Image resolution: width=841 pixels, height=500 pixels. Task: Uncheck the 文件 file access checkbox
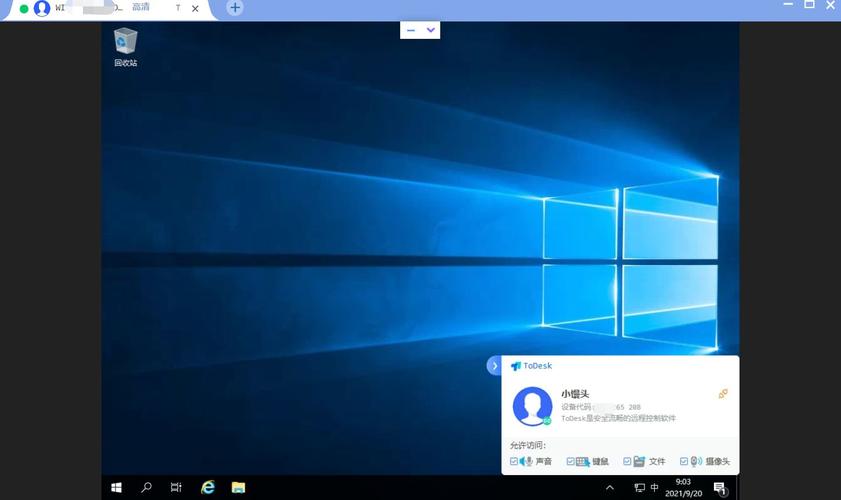627,461
